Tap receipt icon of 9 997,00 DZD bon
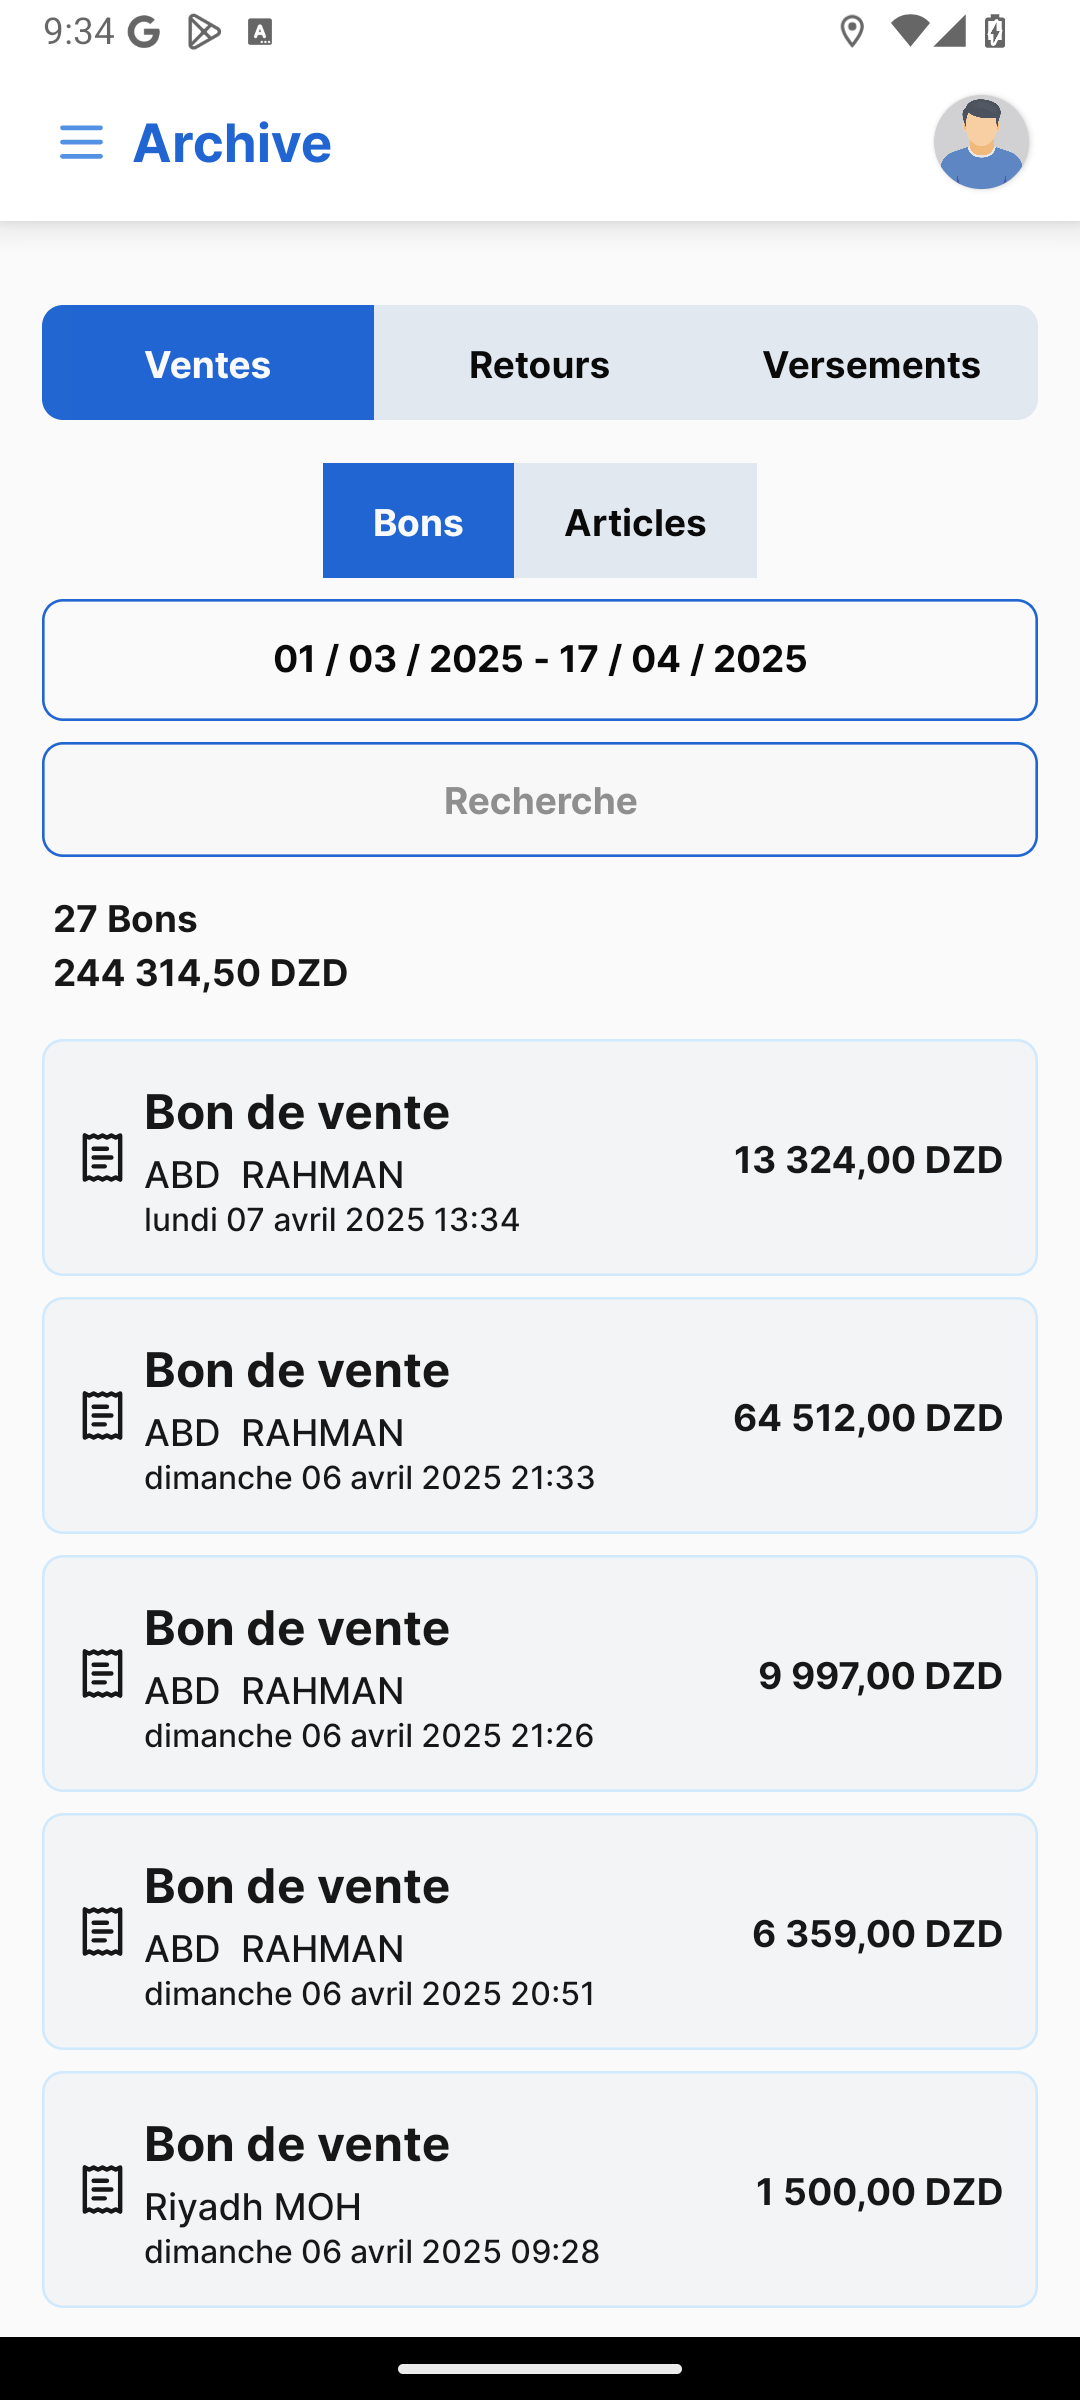 click(x=102, y=1674)
